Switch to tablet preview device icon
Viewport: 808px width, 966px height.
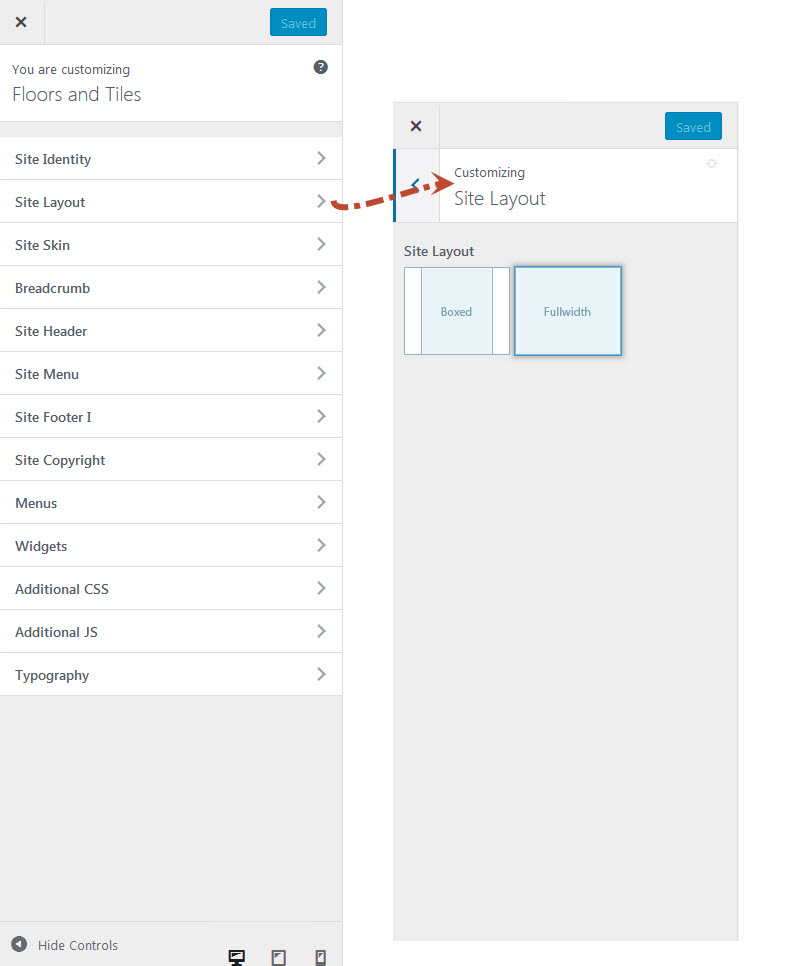point(279,957)
